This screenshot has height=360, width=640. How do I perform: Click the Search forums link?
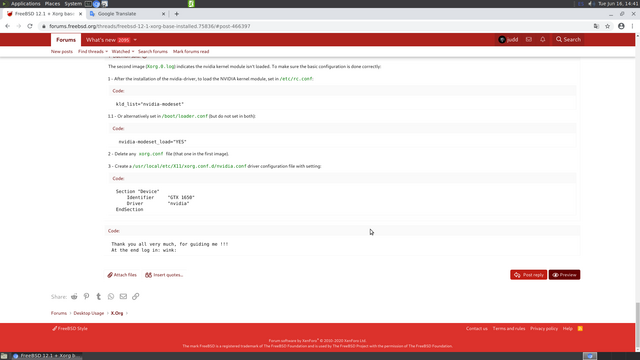click(153, 51)
